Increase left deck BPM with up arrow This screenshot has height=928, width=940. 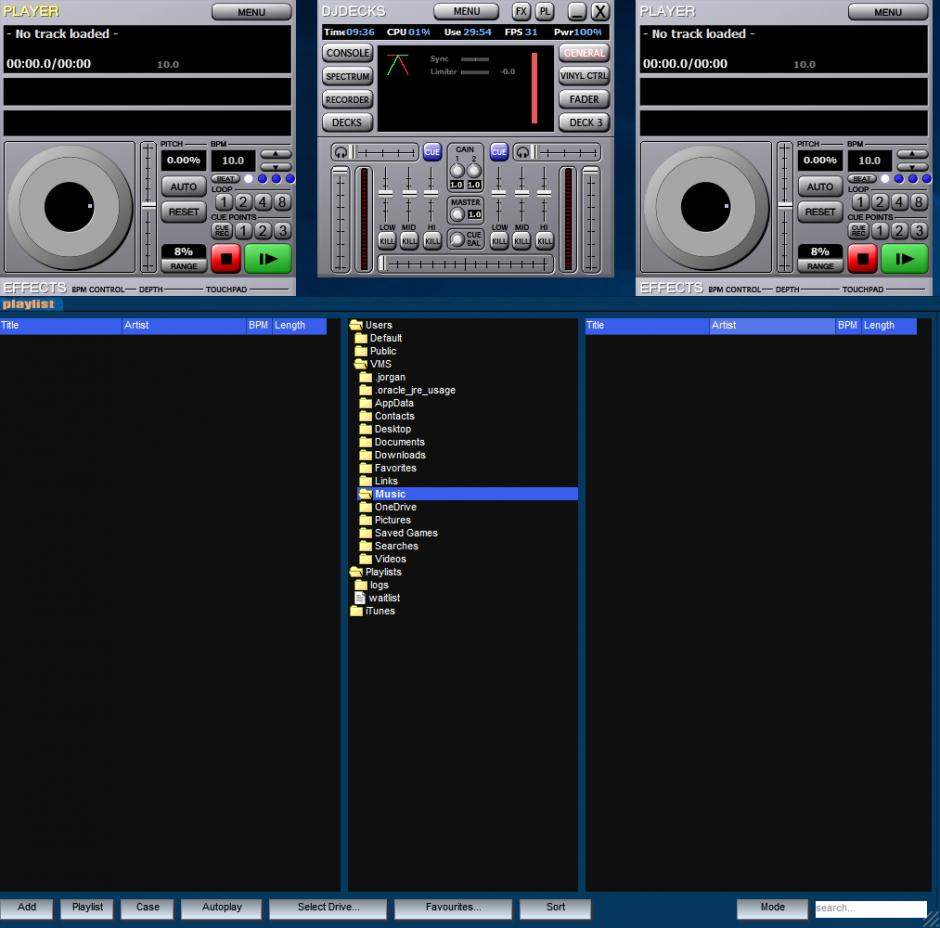276,154
